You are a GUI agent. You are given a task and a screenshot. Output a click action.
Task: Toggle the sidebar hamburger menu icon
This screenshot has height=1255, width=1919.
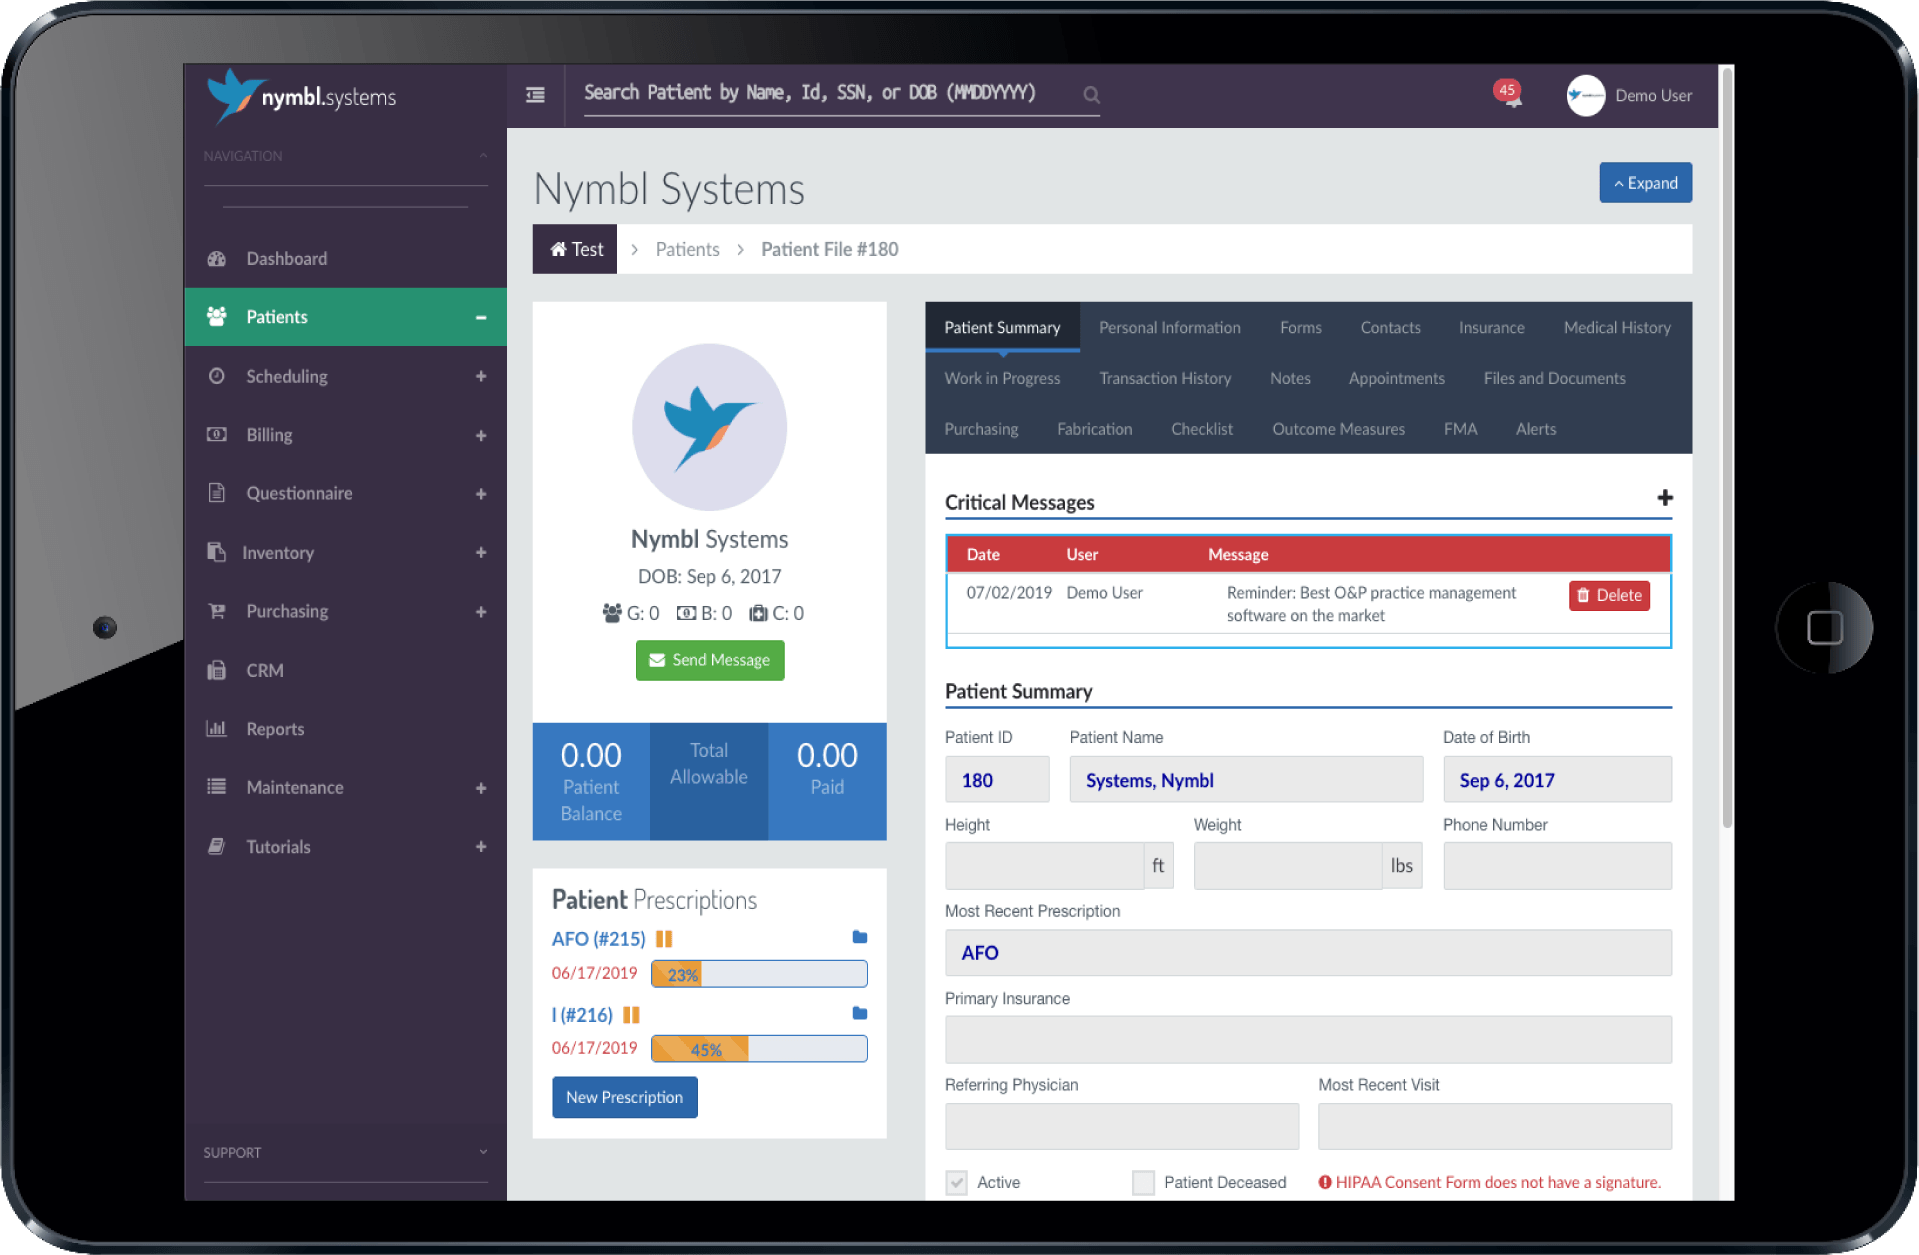[x=535, y=95]
